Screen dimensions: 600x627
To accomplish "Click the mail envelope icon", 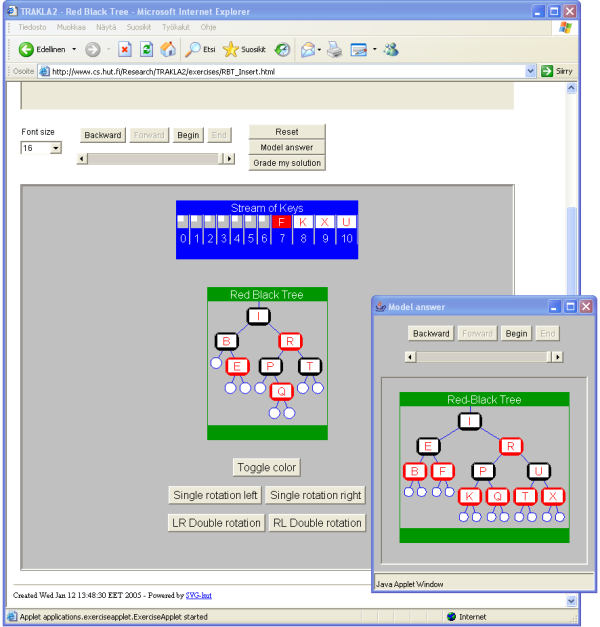I will 308,50.
